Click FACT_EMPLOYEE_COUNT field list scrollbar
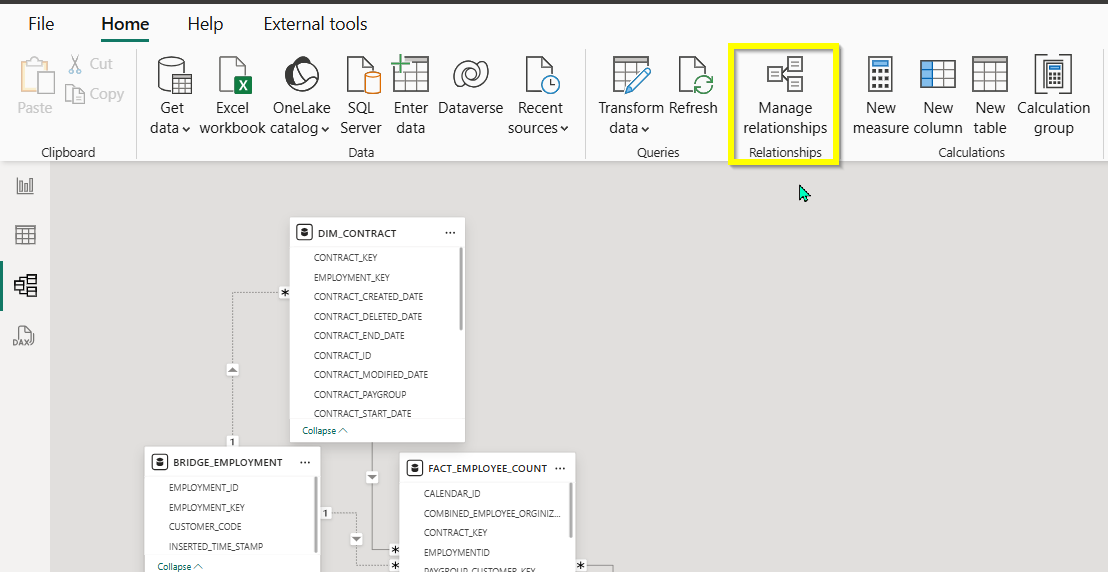Viewport: 1108px width, 572px height. click(x=571, y=511)
